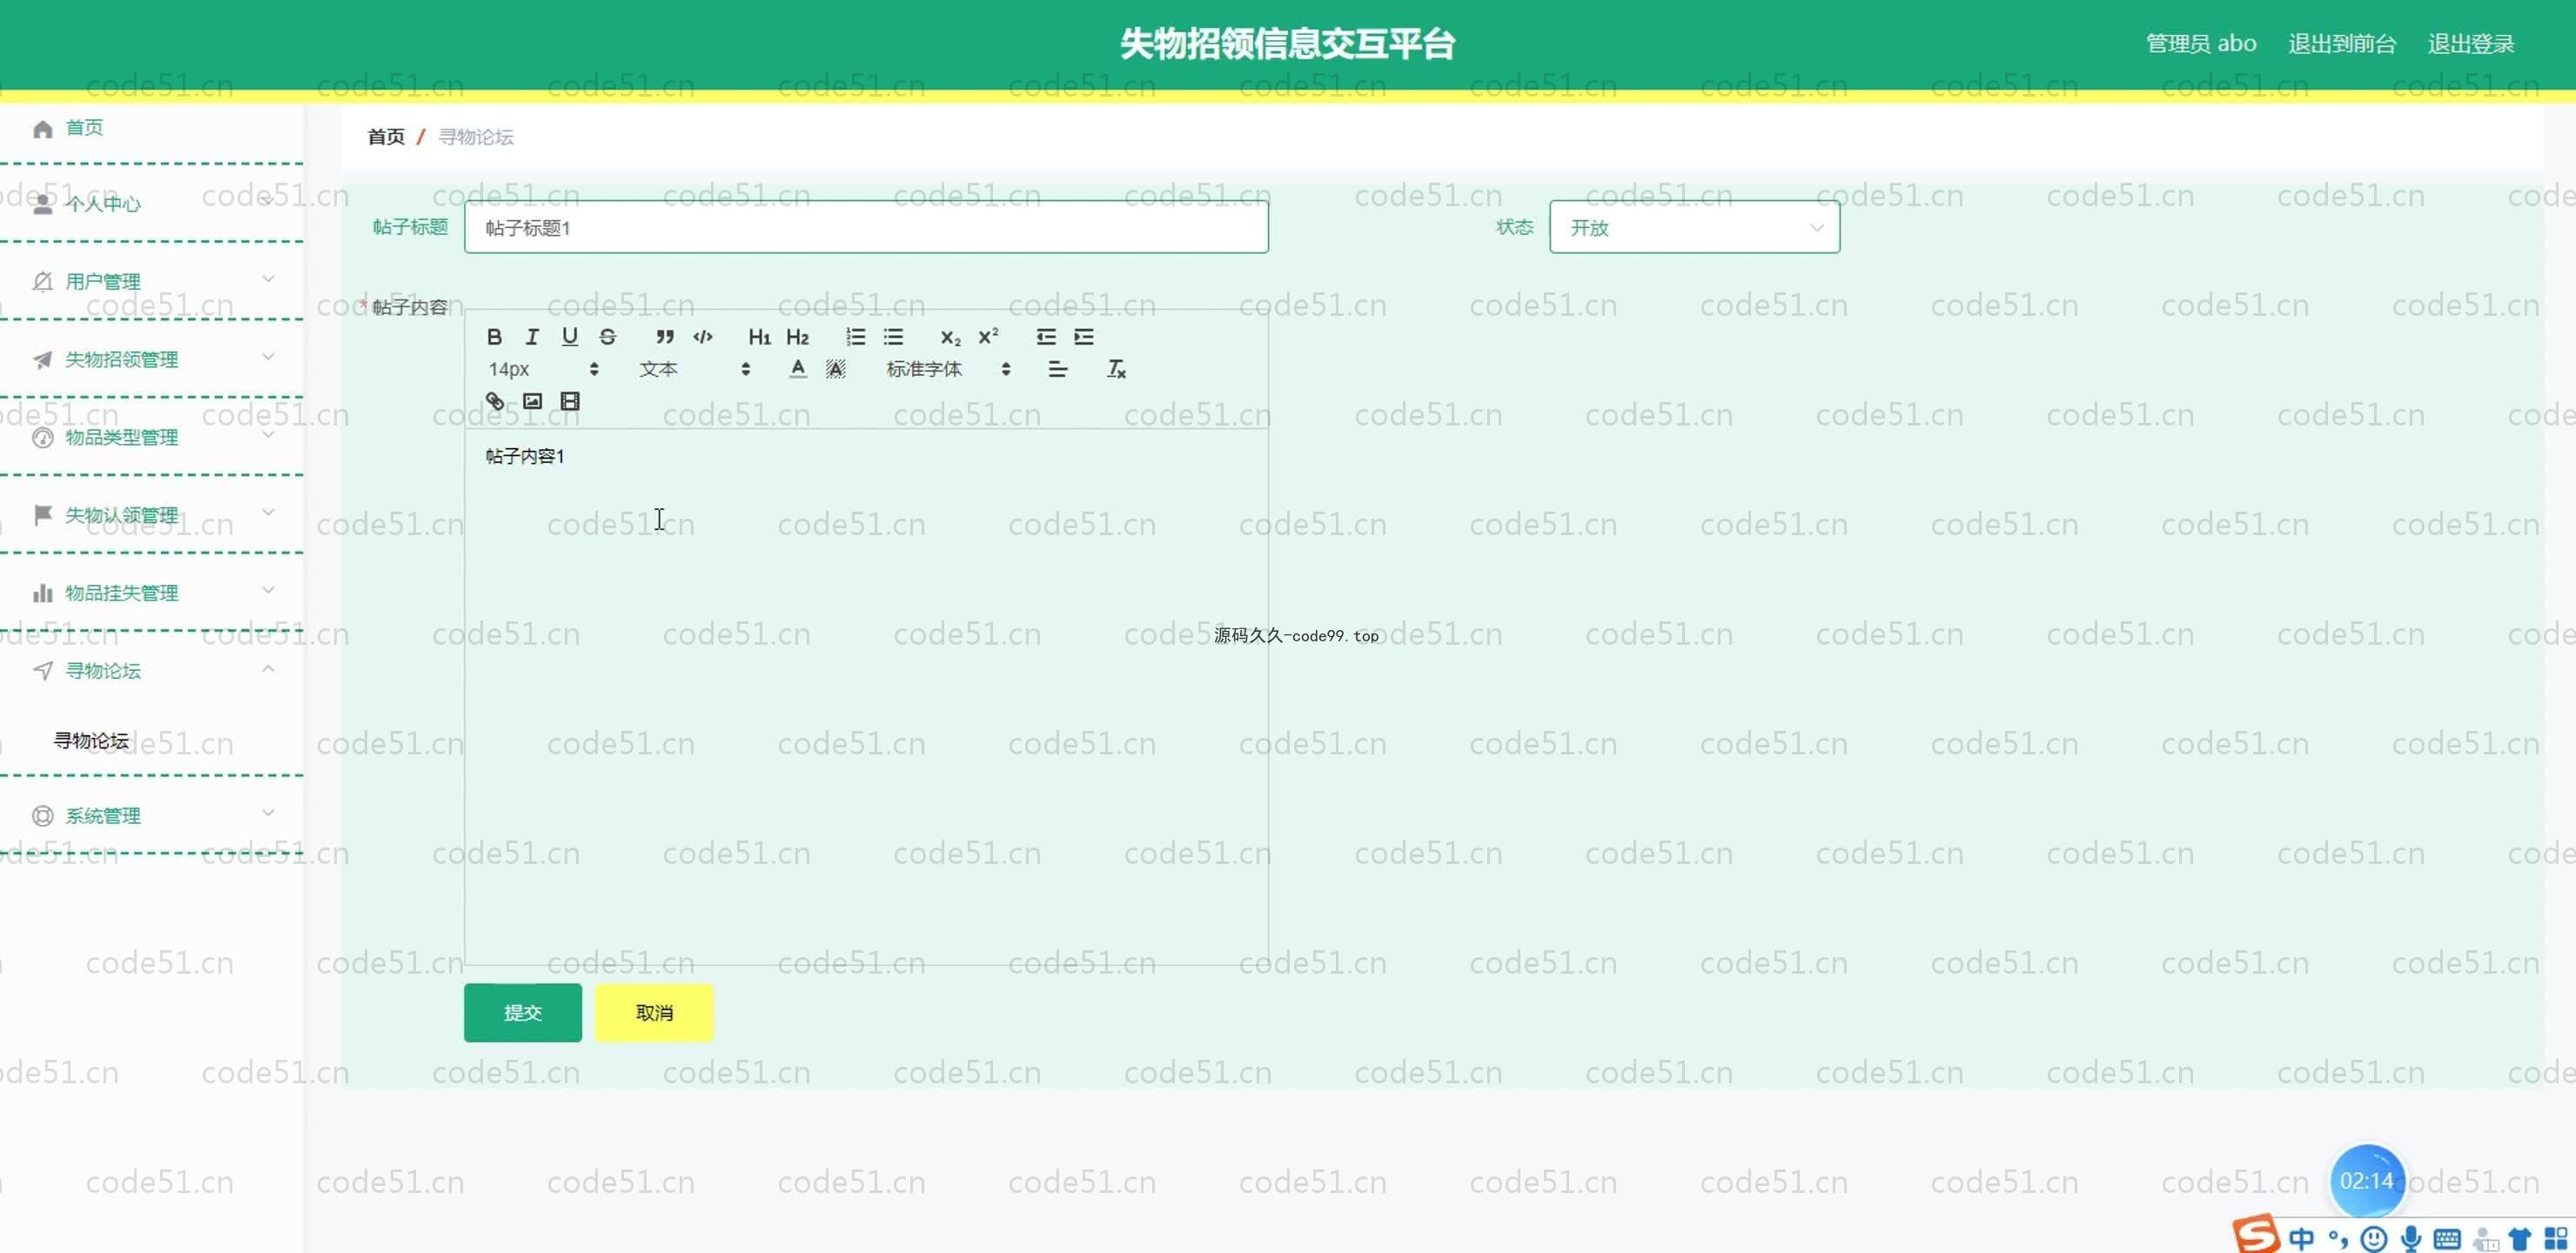
Task: Open the IME soft keyboard icon
Action: [x=2447, y=1239]
